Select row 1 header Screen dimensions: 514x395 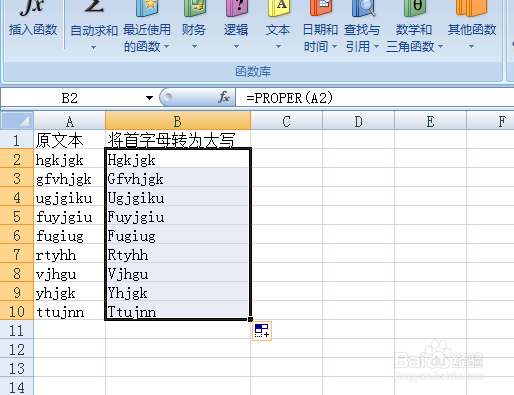tap(17, 140)
